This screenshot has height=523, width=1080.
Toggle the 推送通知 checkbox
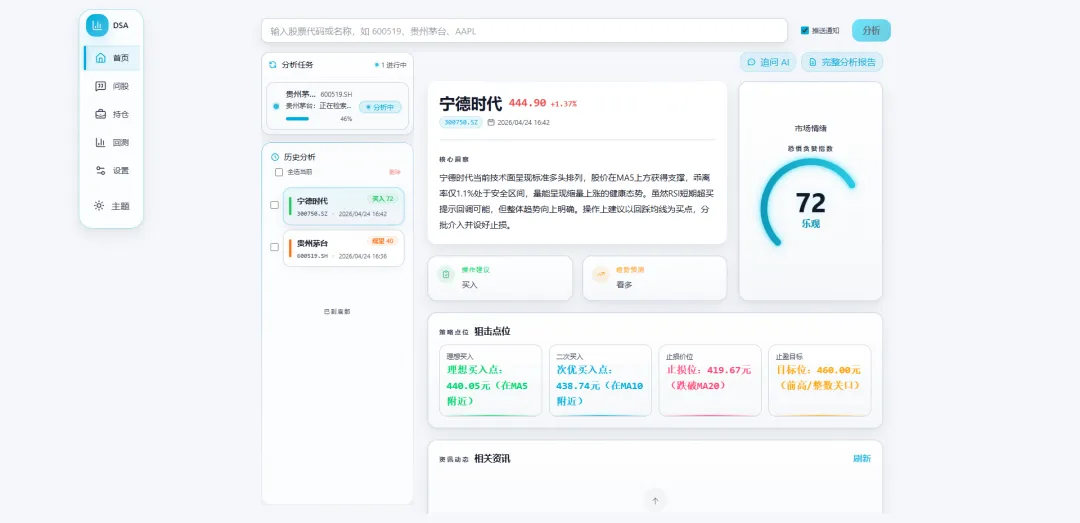[804, 30]
